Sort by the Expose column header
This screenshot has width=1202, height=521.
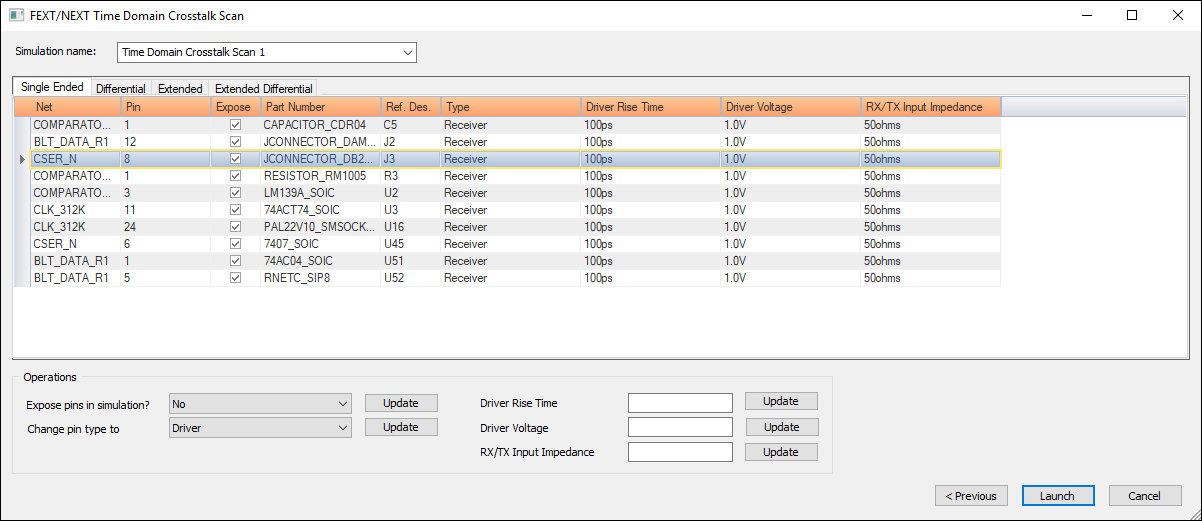(x=236, y=107)
